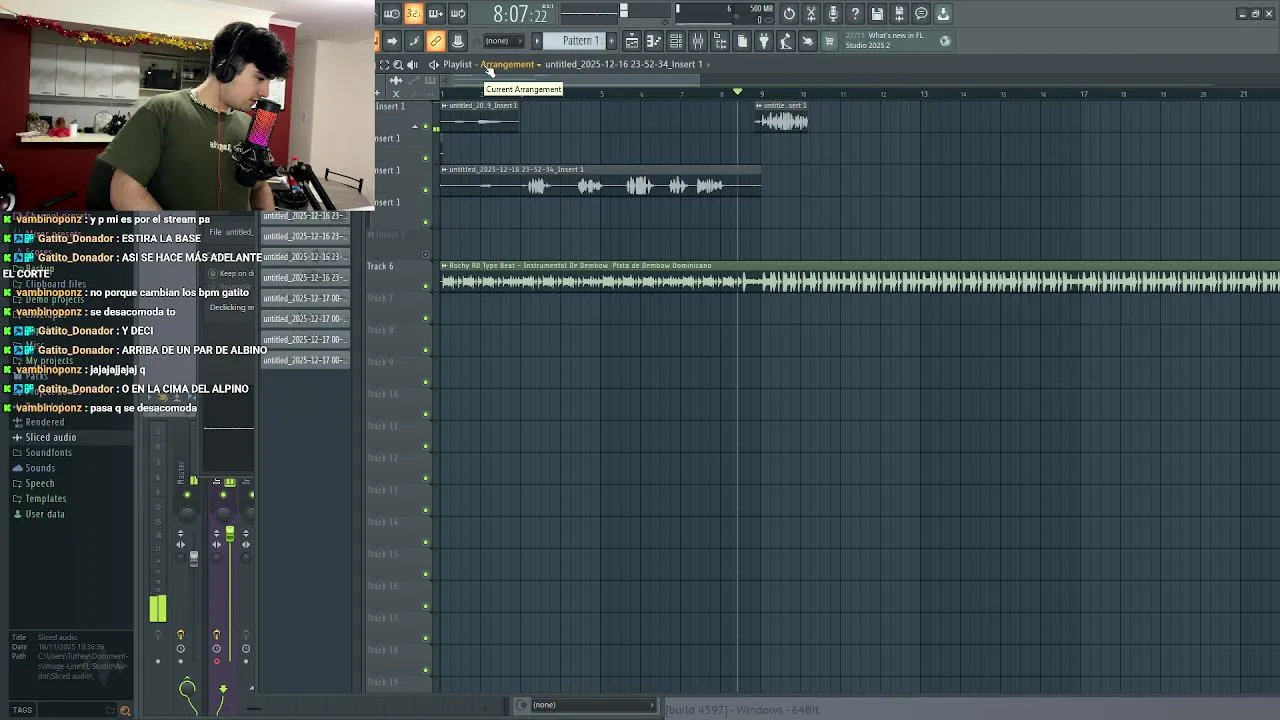Click the touch keyboard icon with bird
1280x720 pixels.
(808, 41)
